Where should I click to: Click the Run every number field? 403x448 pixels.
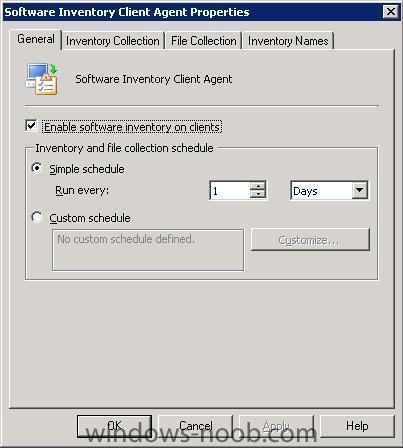(230, 191)
